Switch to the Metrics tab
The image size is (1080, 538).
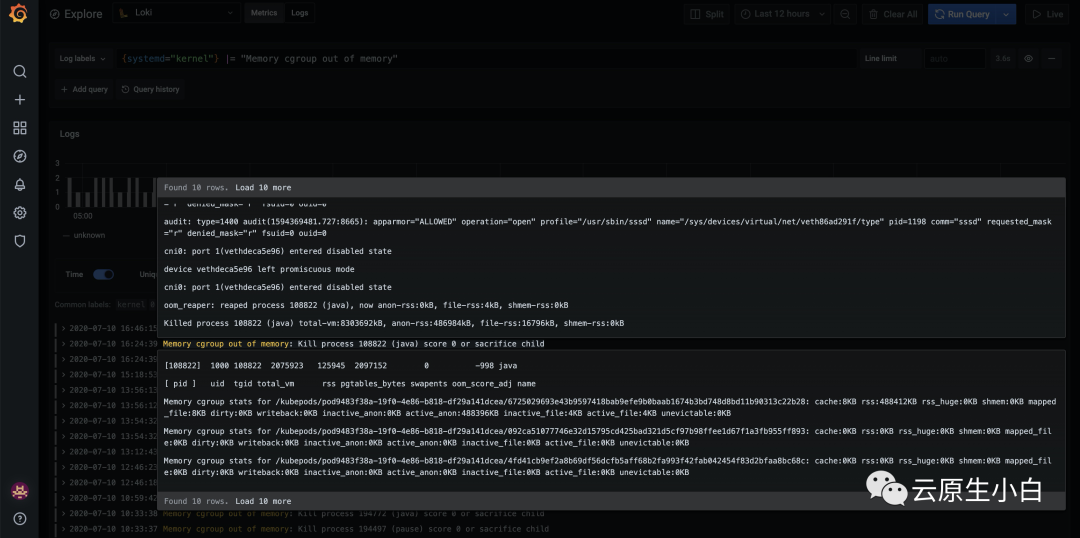pos(264,14)
